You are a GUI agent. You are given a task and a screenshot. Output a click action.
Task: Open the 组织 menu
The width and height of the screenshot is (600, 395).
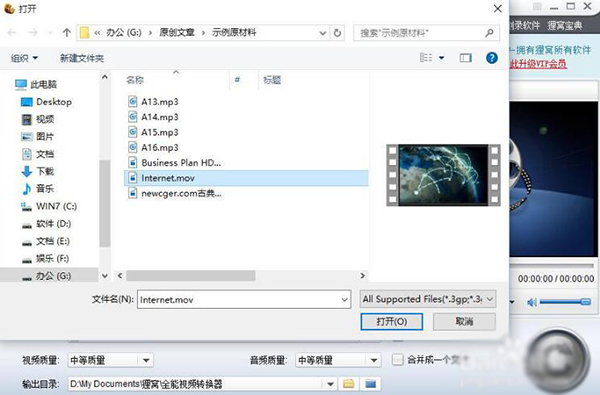coord(24,58)
